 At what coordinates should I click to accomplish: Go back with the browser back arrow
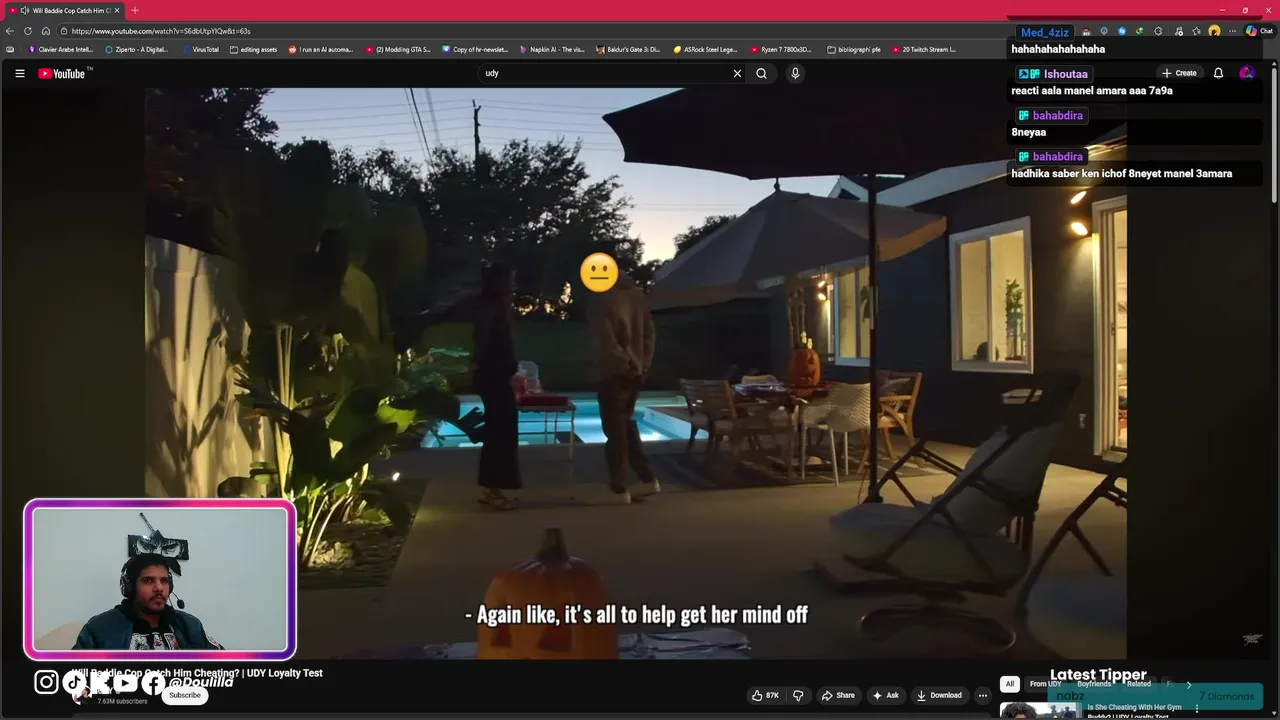point(10,31)
